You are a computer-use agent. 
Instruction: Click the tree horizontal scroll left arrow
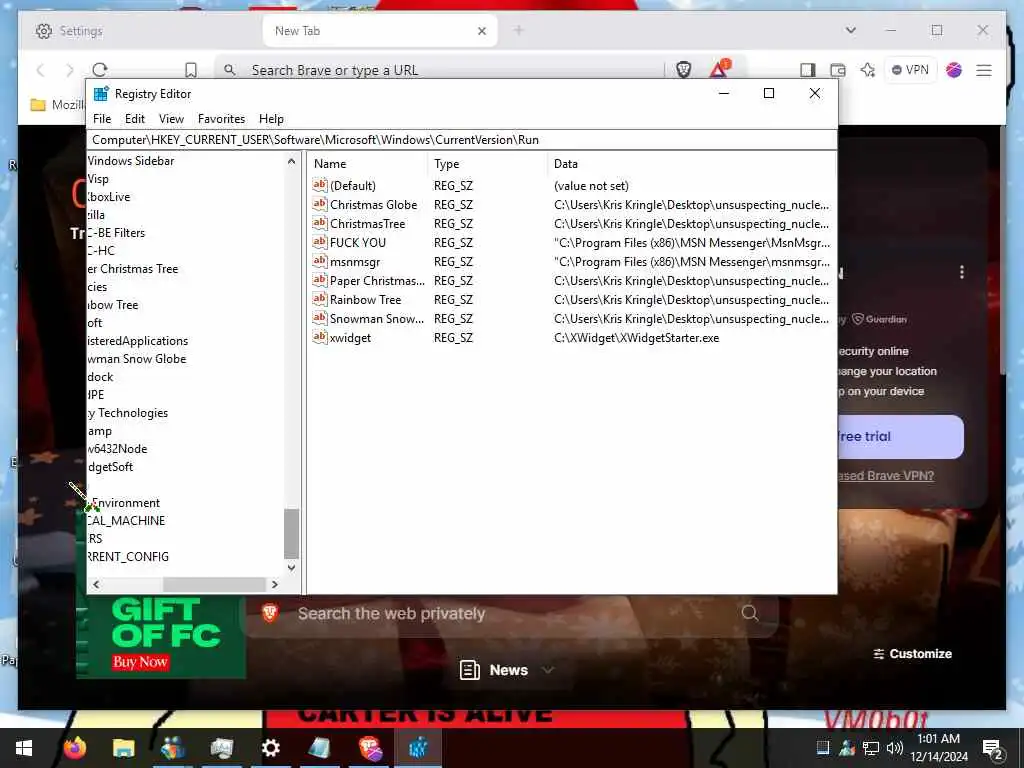[x=96, y=584]
